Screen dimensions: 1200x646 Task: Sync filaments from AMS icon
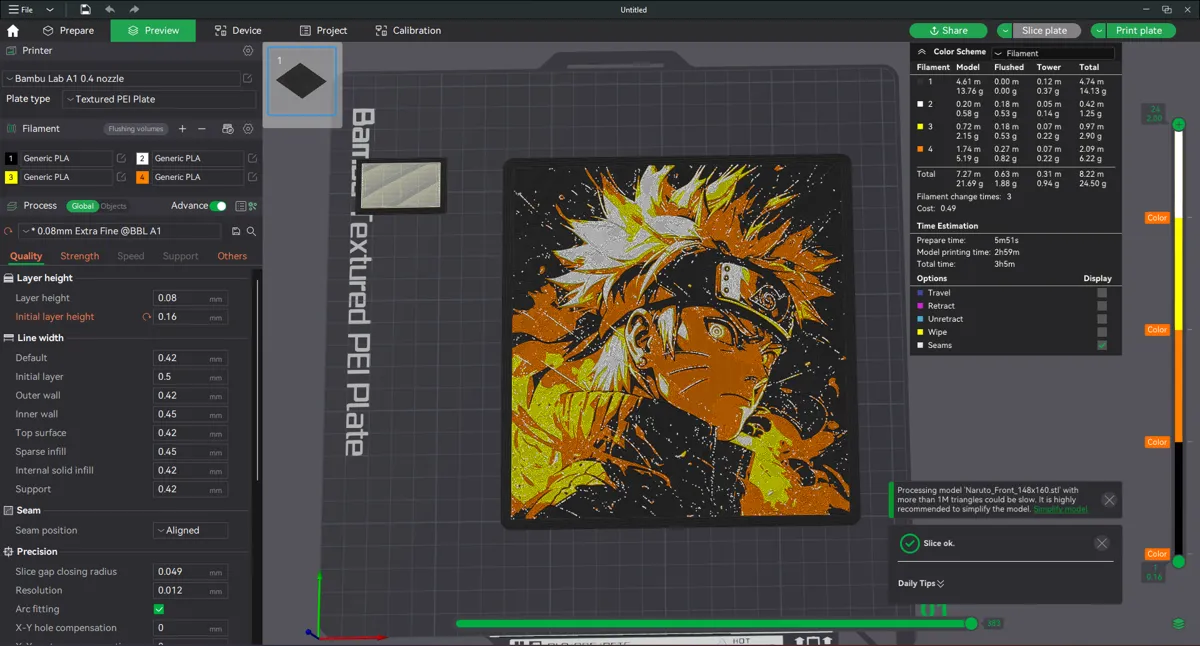point(228,129)
